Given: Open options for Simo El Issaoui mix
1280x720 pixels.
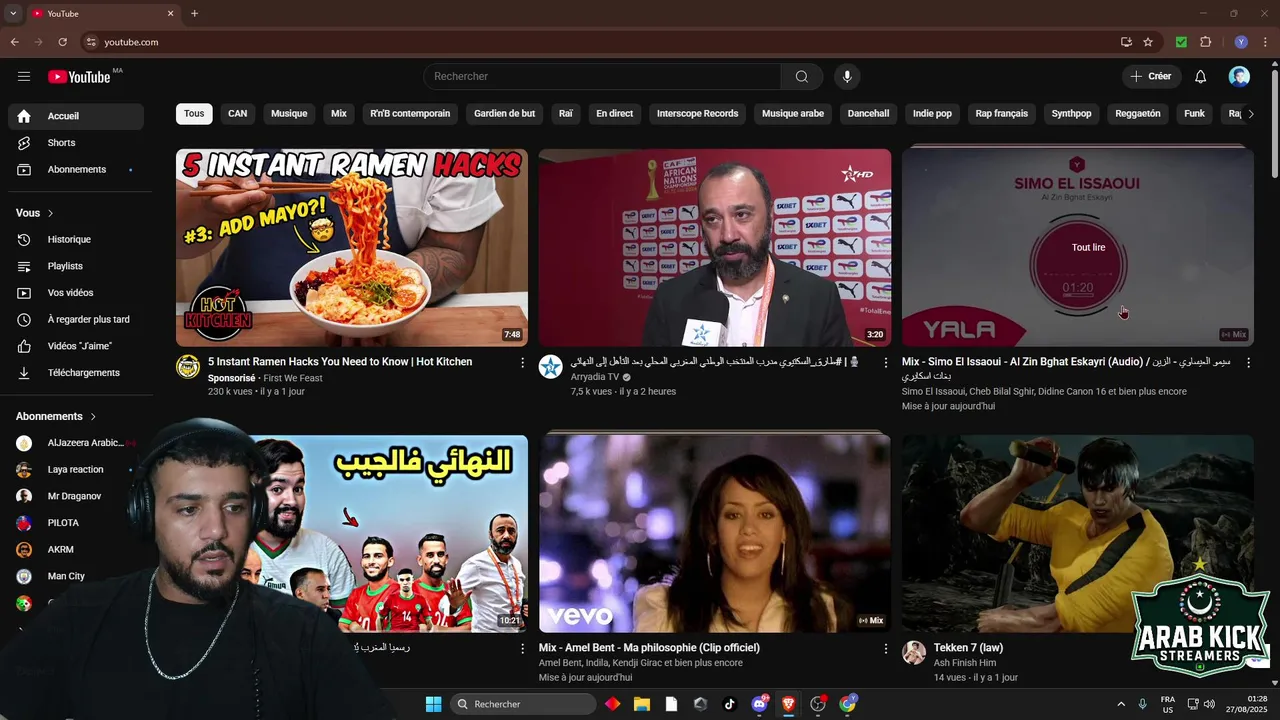Looking at the screenshot, I should [x=1248, y=363].
